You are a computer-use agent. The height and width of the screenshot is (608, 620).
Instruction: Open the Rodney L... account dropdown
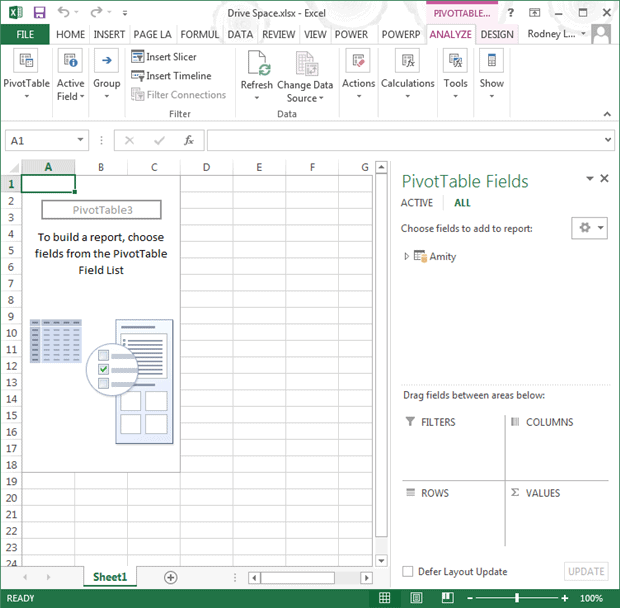pos(556,34)
